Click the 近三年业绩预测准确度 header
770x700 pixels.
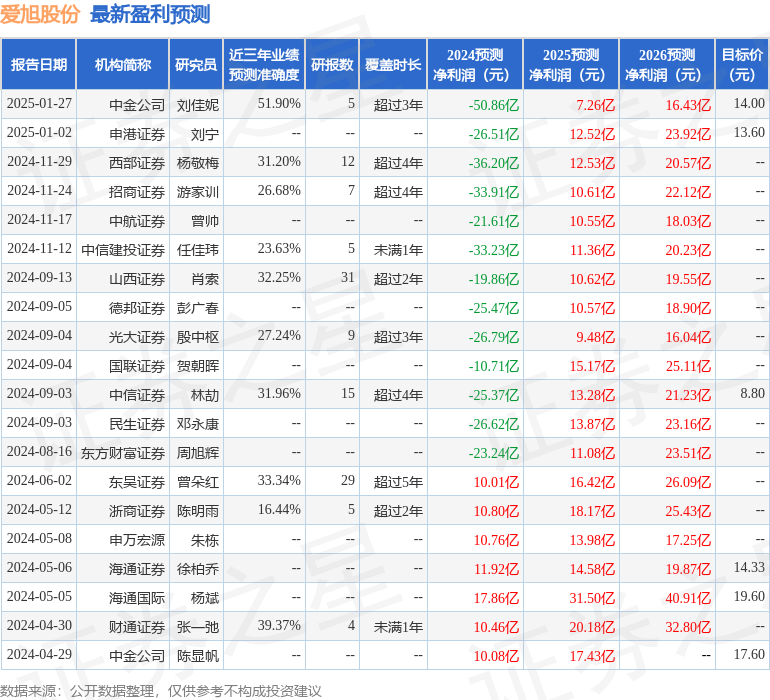coord(264,64)
